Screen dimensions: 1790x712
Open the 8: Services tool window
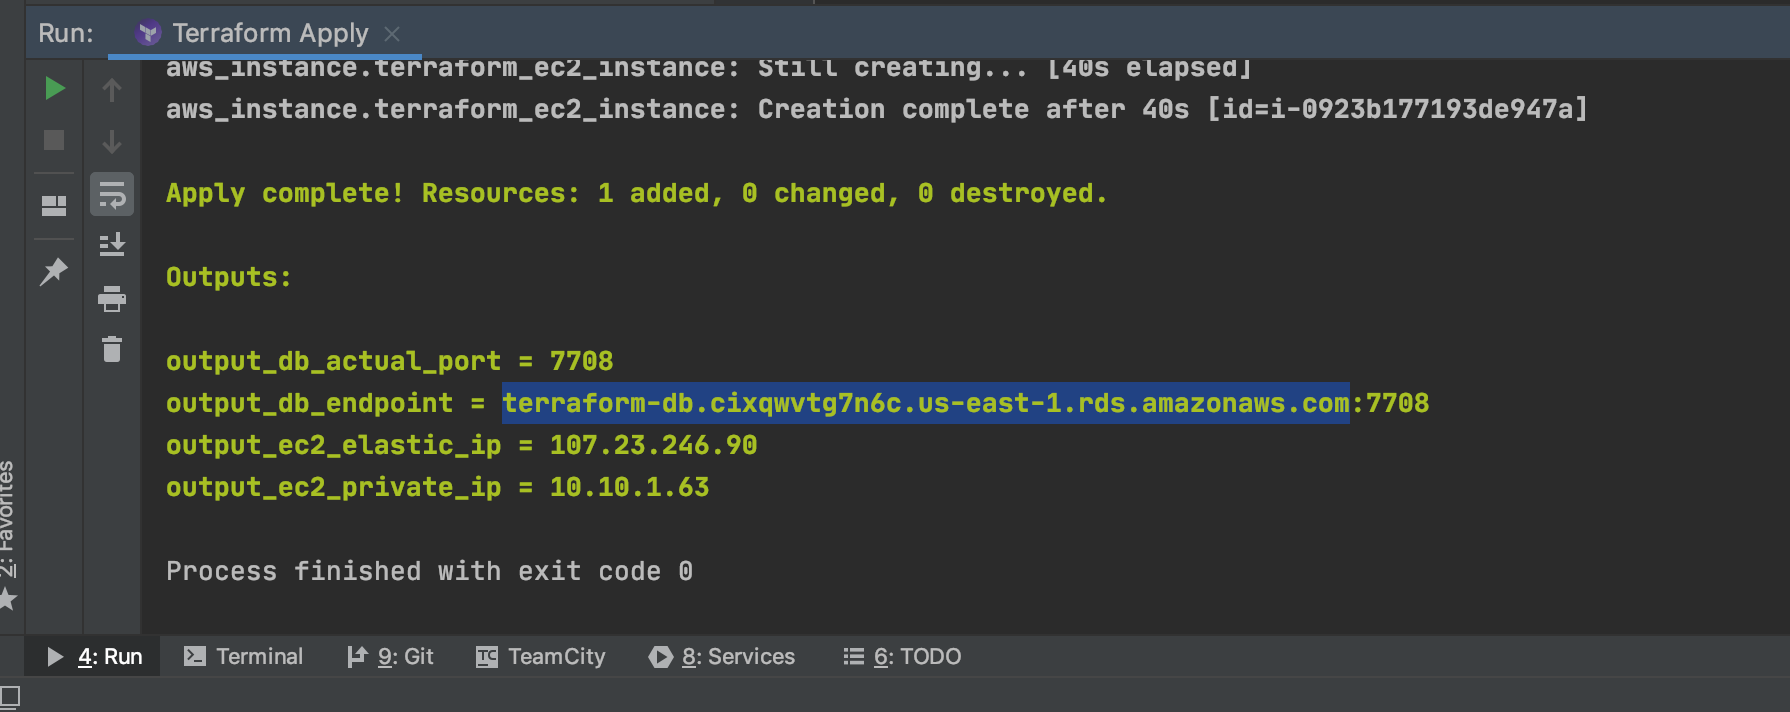click(x=722, y=656)
